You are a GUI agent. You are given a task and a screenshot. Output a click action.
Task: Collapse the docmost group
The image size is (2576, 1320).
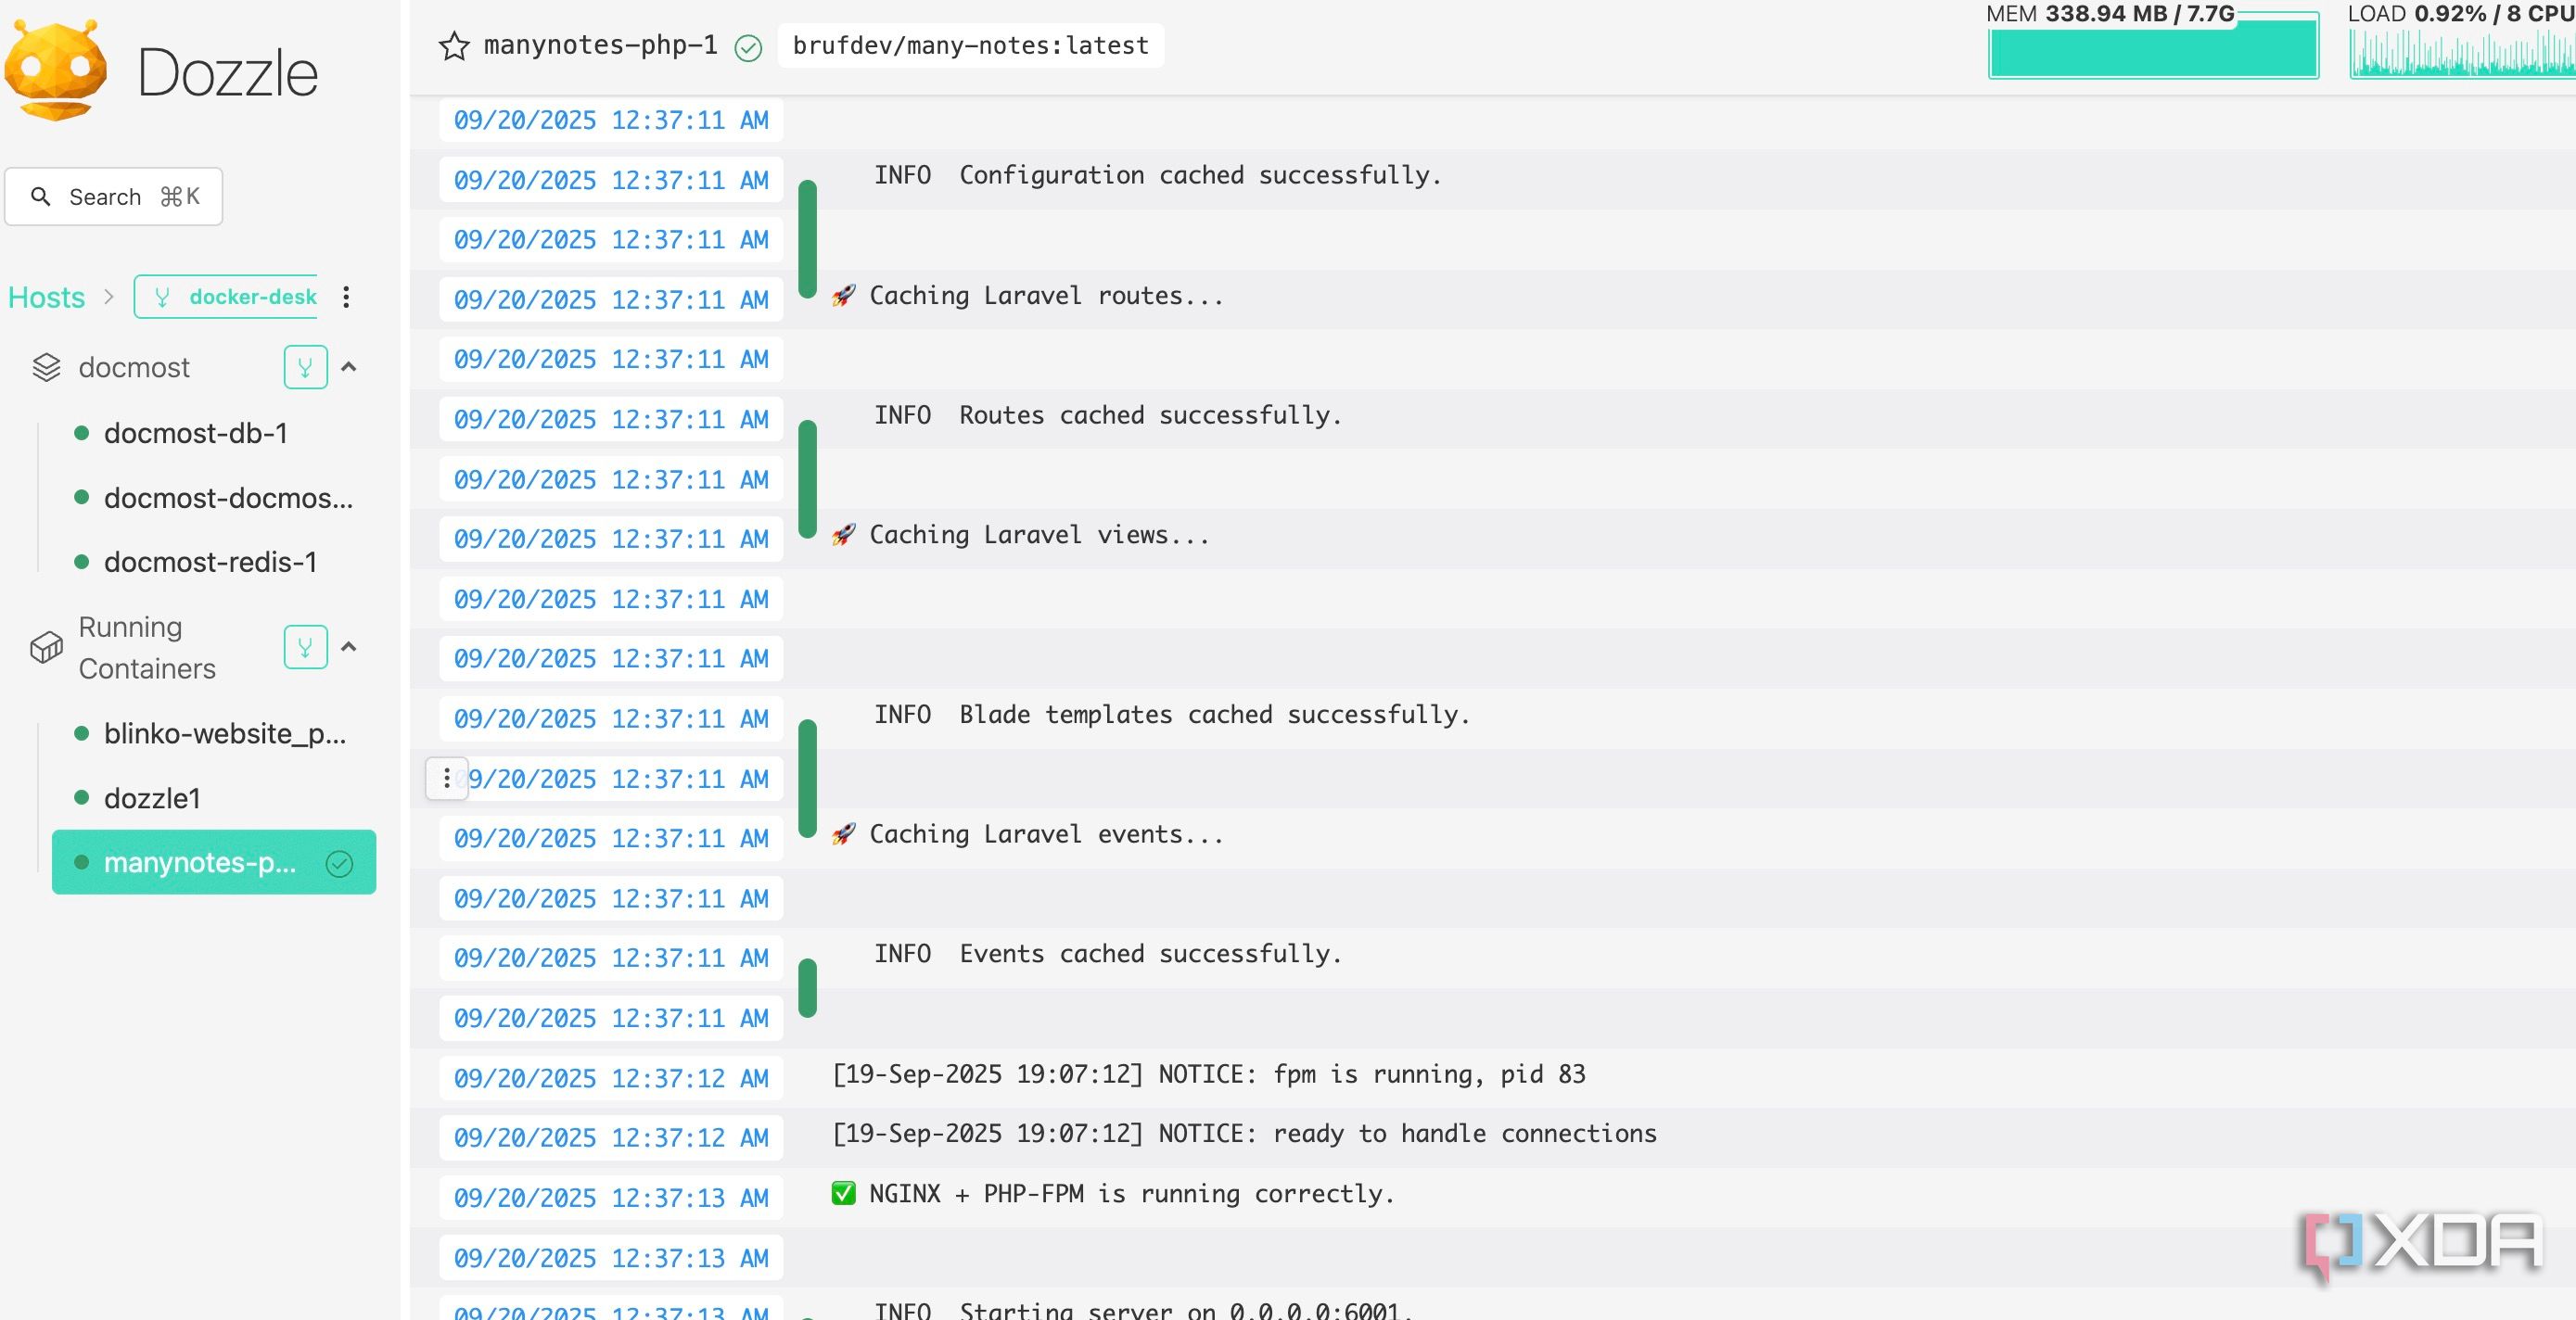(349, 367)
